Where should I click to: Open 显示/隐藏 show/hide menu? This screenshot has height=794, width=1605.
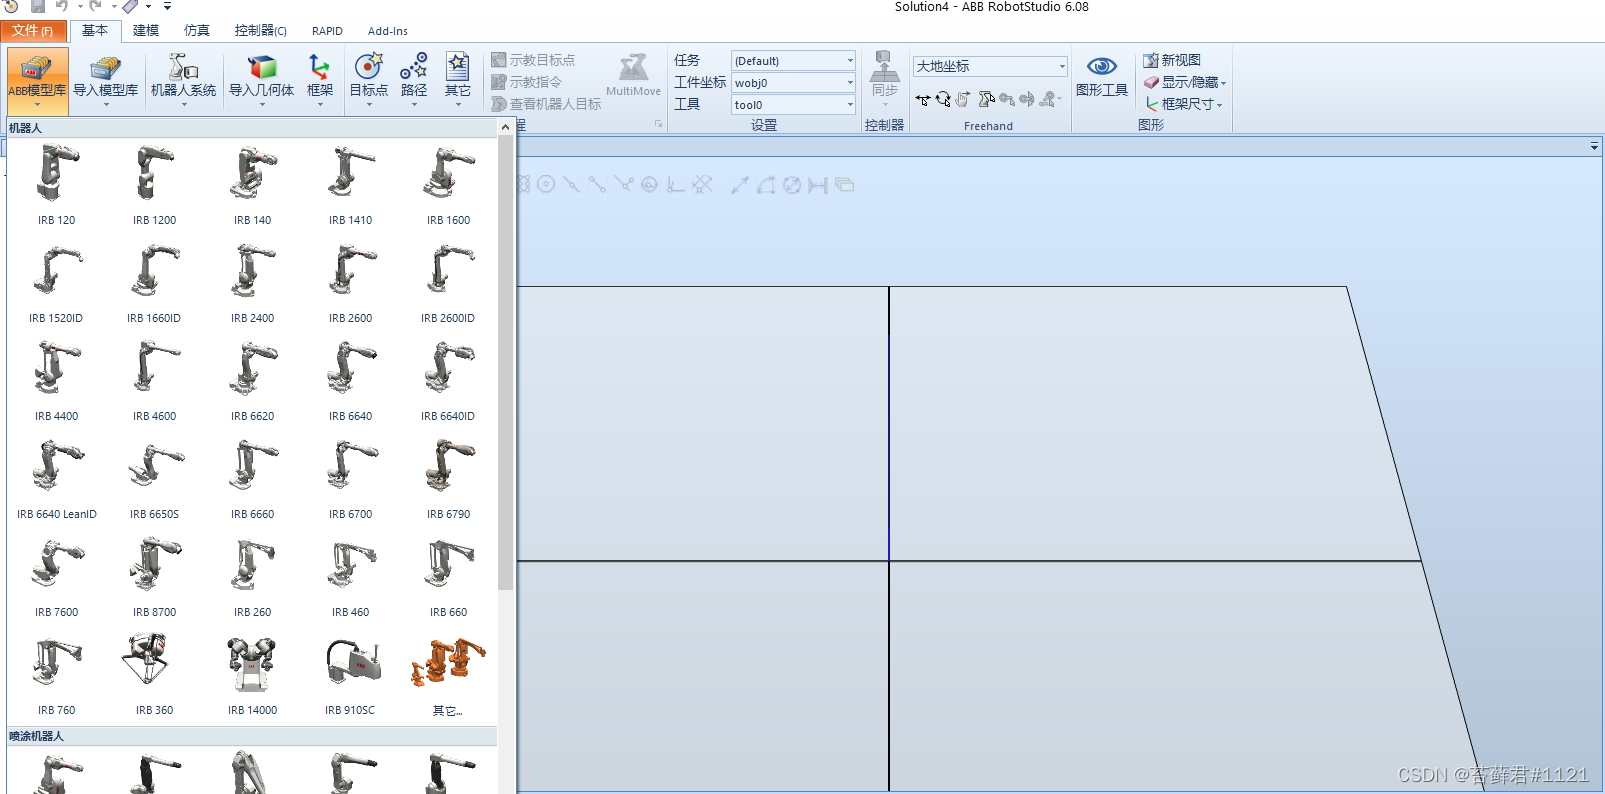point(1185,82)
